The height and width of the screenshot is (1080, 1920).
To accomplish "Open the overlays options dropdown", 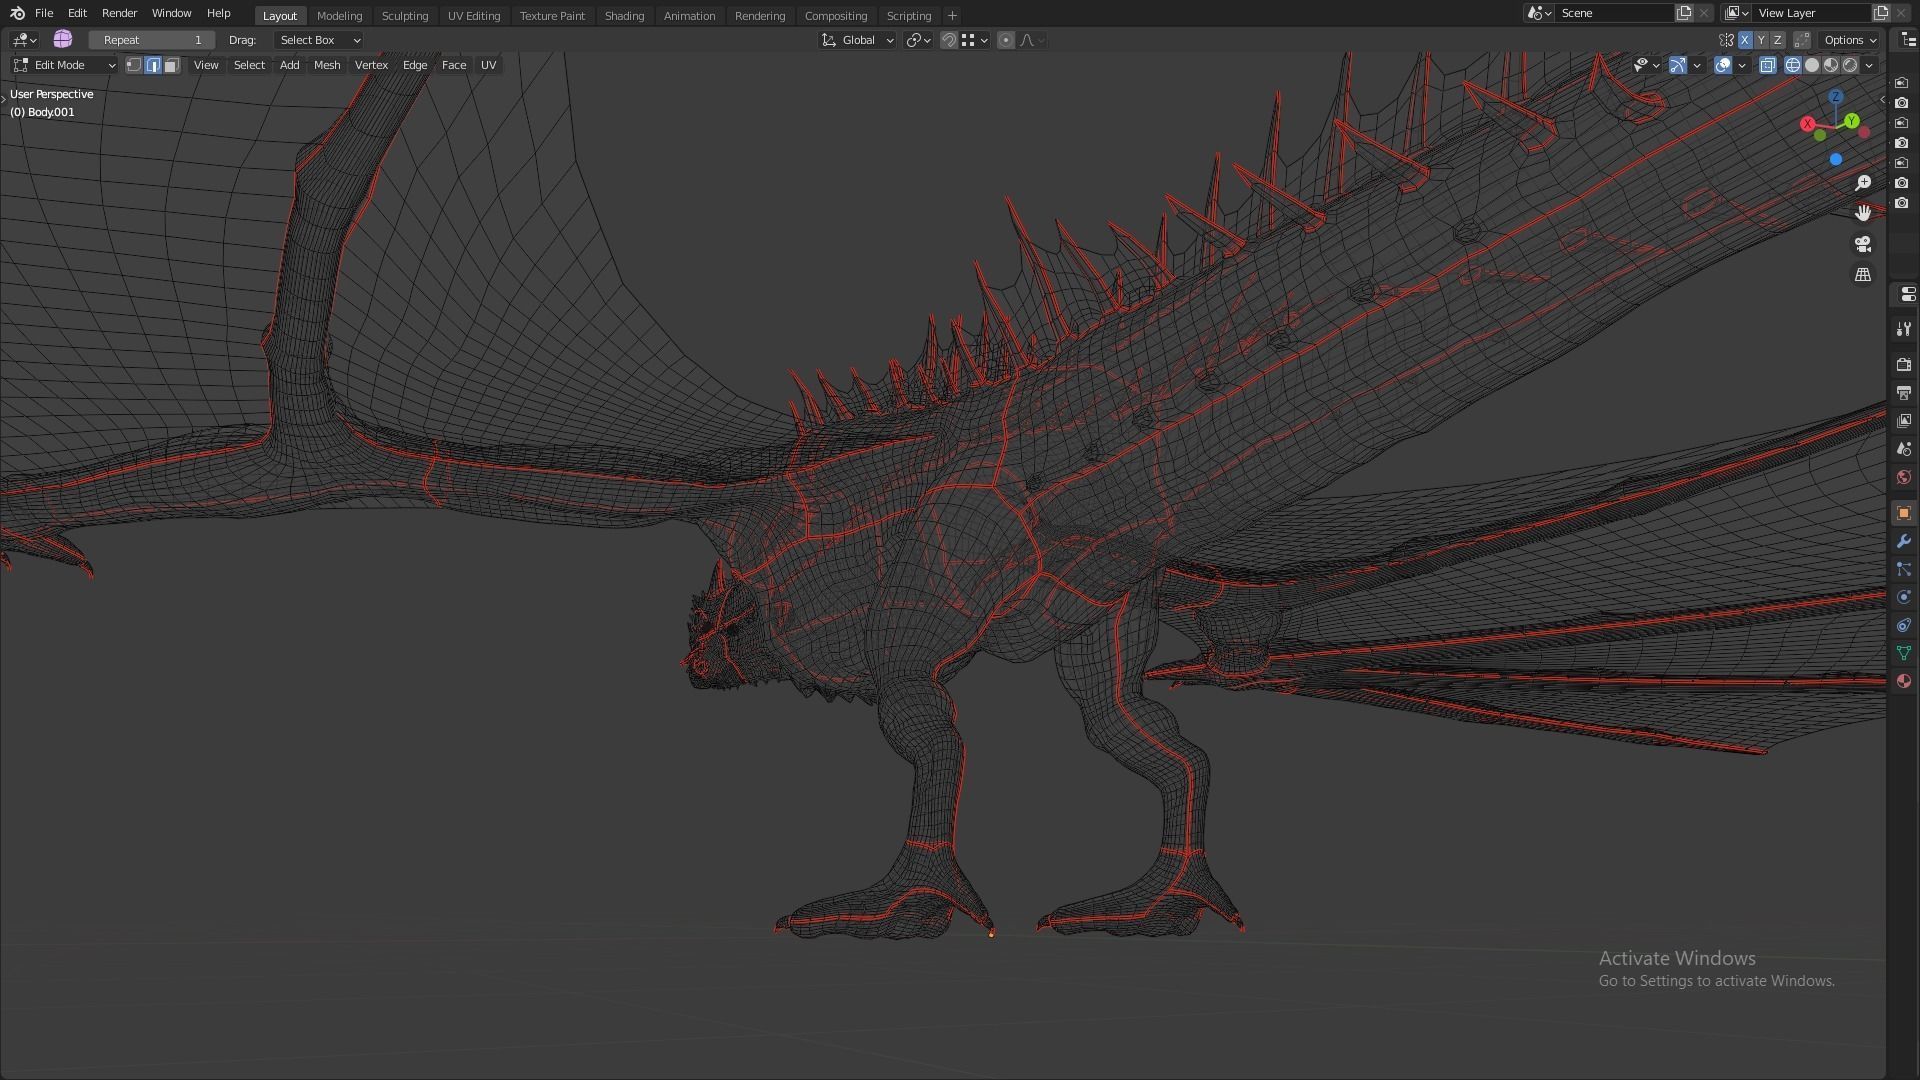I will [1742, 65].
